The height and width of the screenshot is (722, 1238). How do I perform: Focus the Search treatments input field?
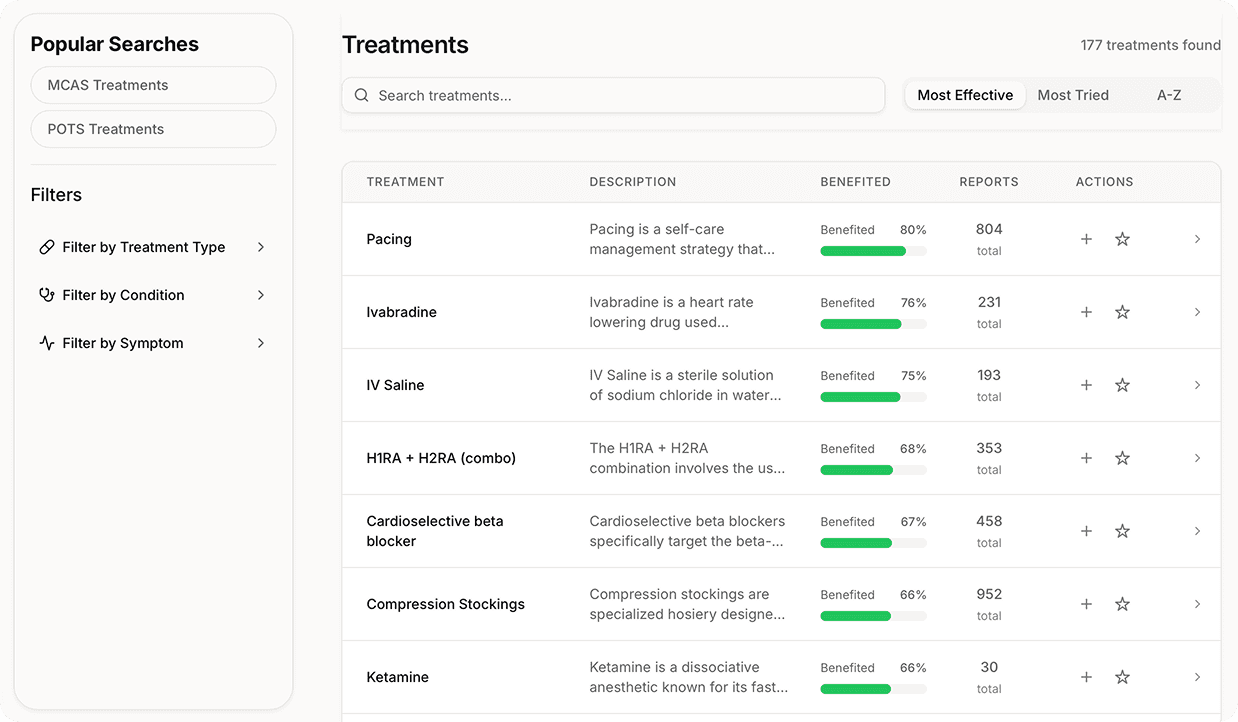[x=613, y=96]
